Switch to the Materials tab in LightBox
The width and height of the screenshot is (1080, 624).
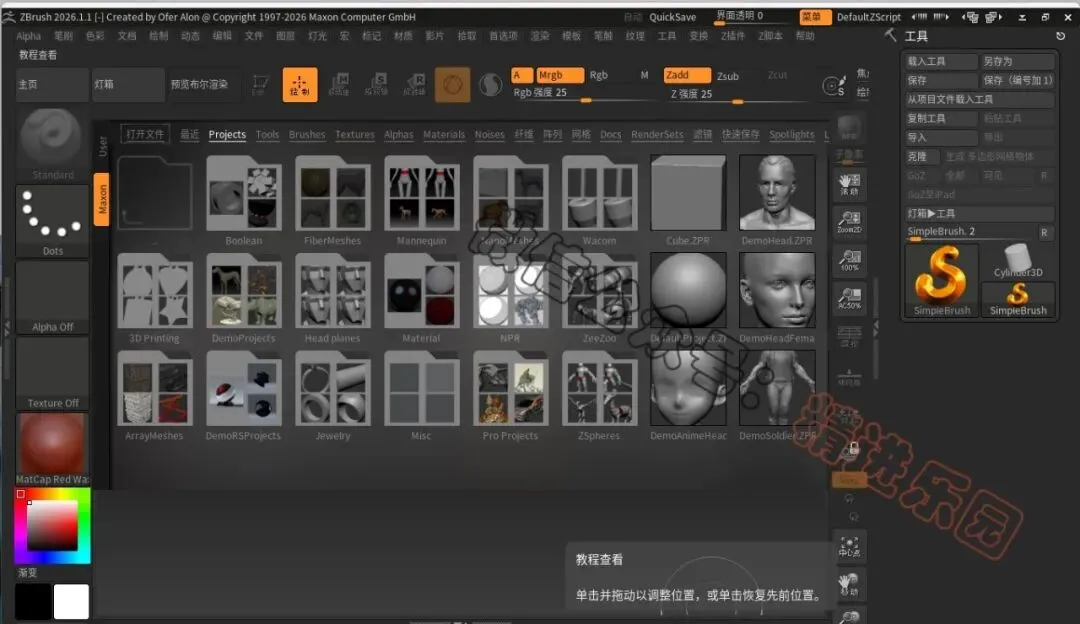(444, 134)
